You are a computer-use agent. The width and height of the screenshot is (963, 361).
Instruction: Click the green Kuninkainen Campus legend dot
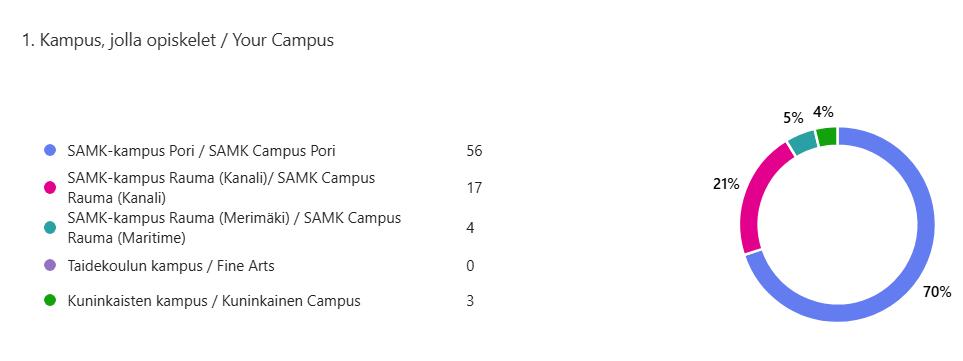50,301
